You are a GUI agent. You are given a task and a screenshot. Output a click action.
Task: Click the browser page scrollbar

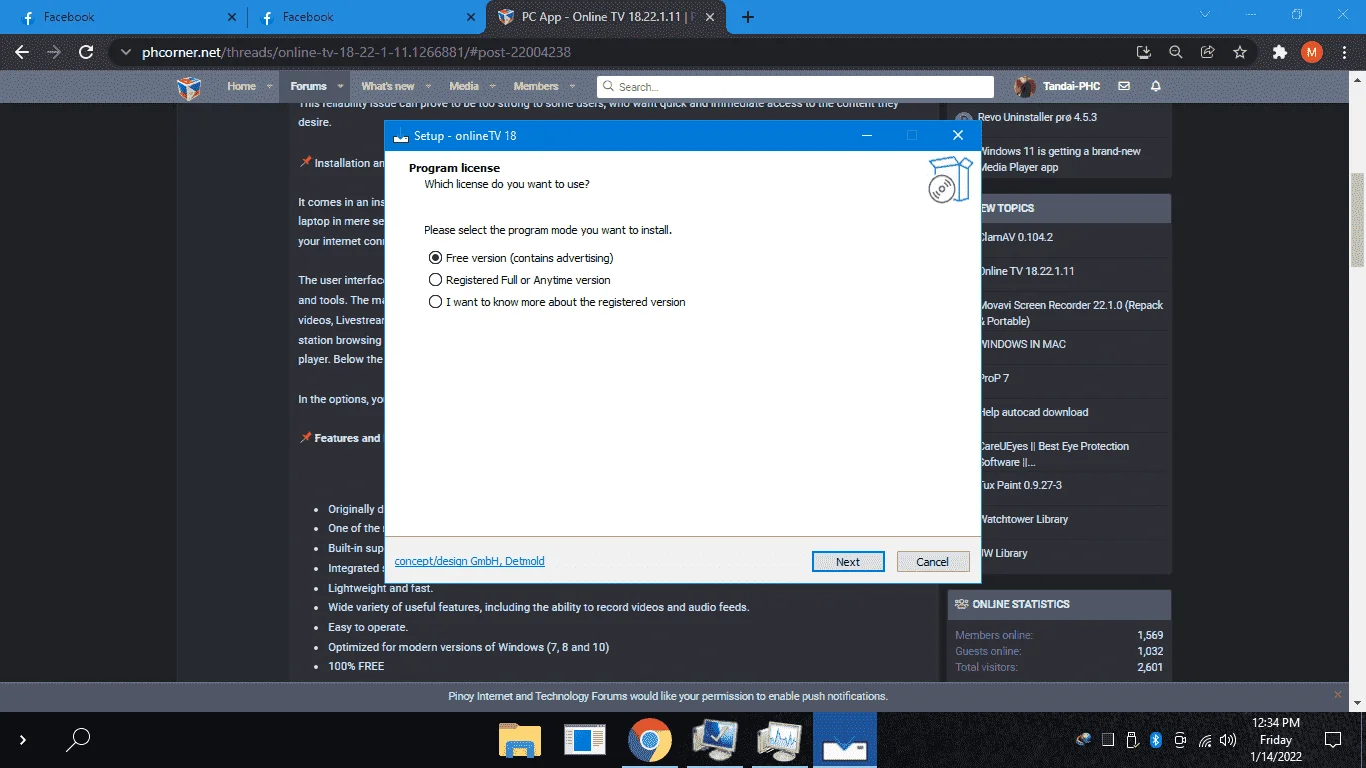point(1357,220)
